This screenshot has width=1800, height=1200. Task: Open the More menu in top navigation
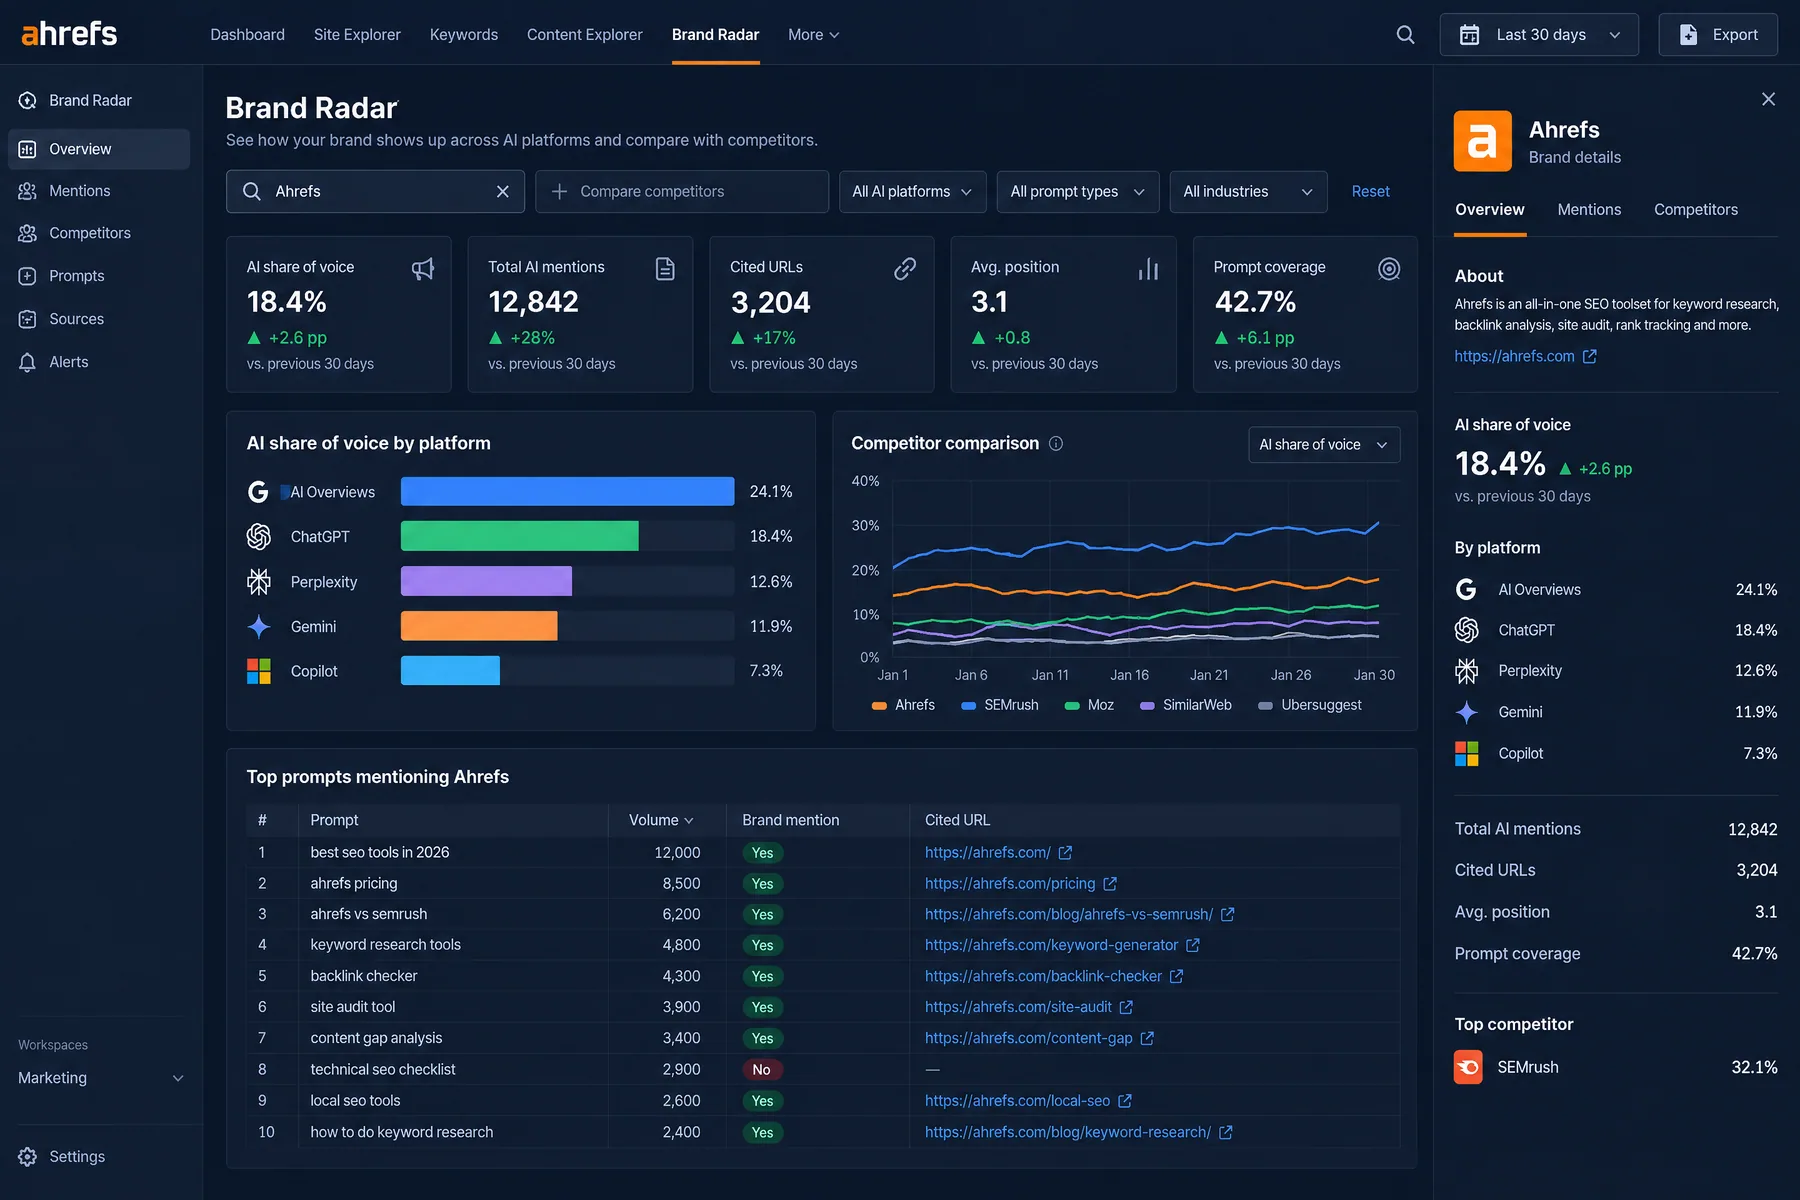tap(813, 35)
